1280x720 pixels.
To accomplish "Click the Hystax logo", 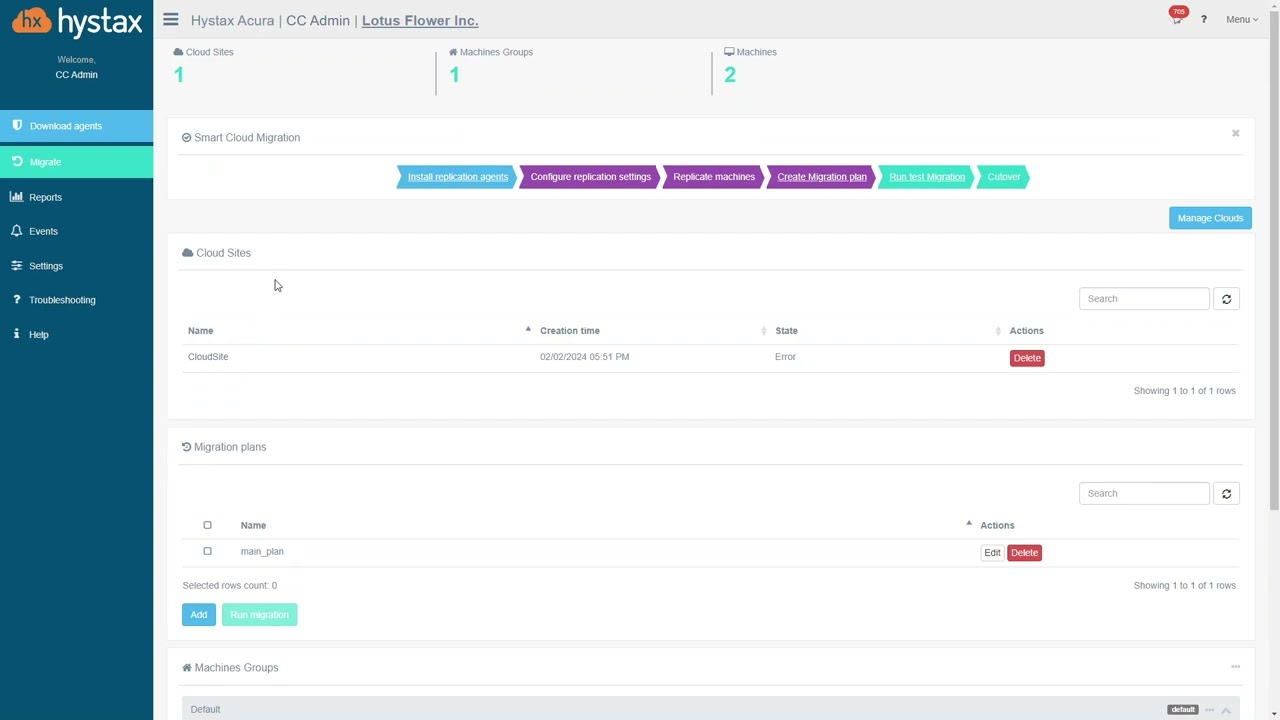I will [77, 21].
